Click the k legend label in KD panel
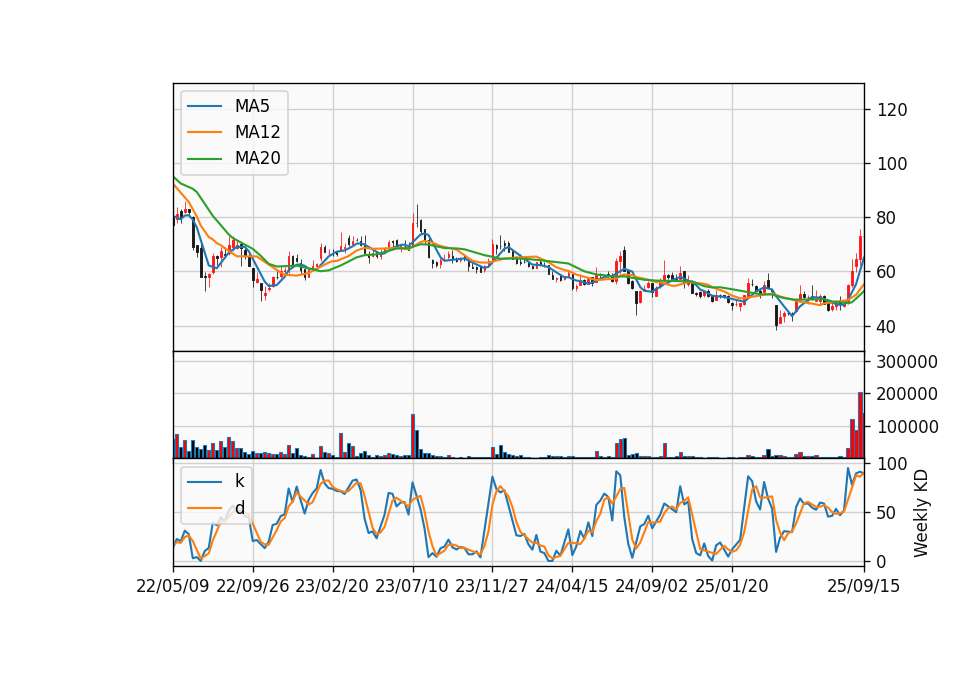960x690 pixels. [x=239, y=481]
